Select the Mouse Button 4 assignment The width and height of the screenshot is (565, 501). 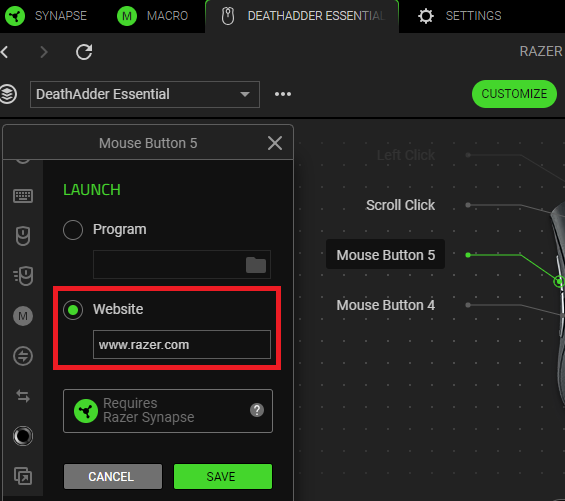386,305
